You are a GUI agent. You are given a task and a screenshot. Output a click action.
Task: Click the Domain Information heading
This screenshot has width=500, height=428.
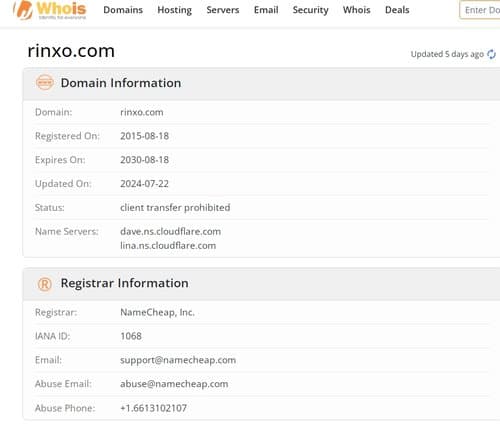tap(121, 83)
